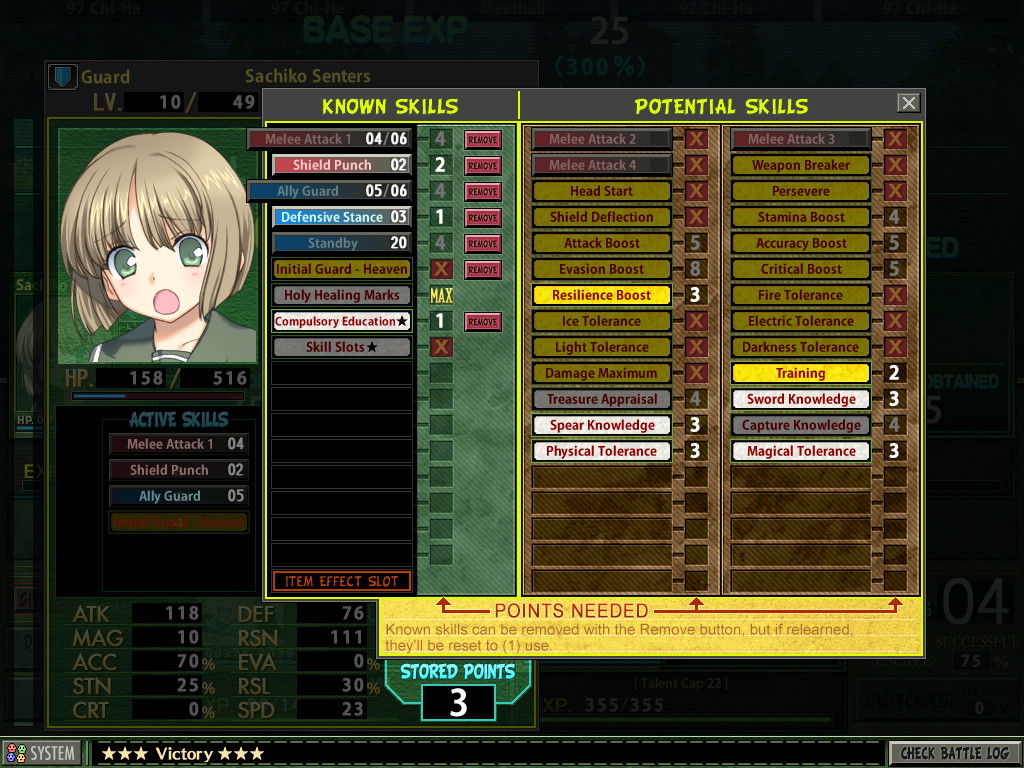
Task: Select Shield Punch in known skills list
Action: [x=342, y=165]
